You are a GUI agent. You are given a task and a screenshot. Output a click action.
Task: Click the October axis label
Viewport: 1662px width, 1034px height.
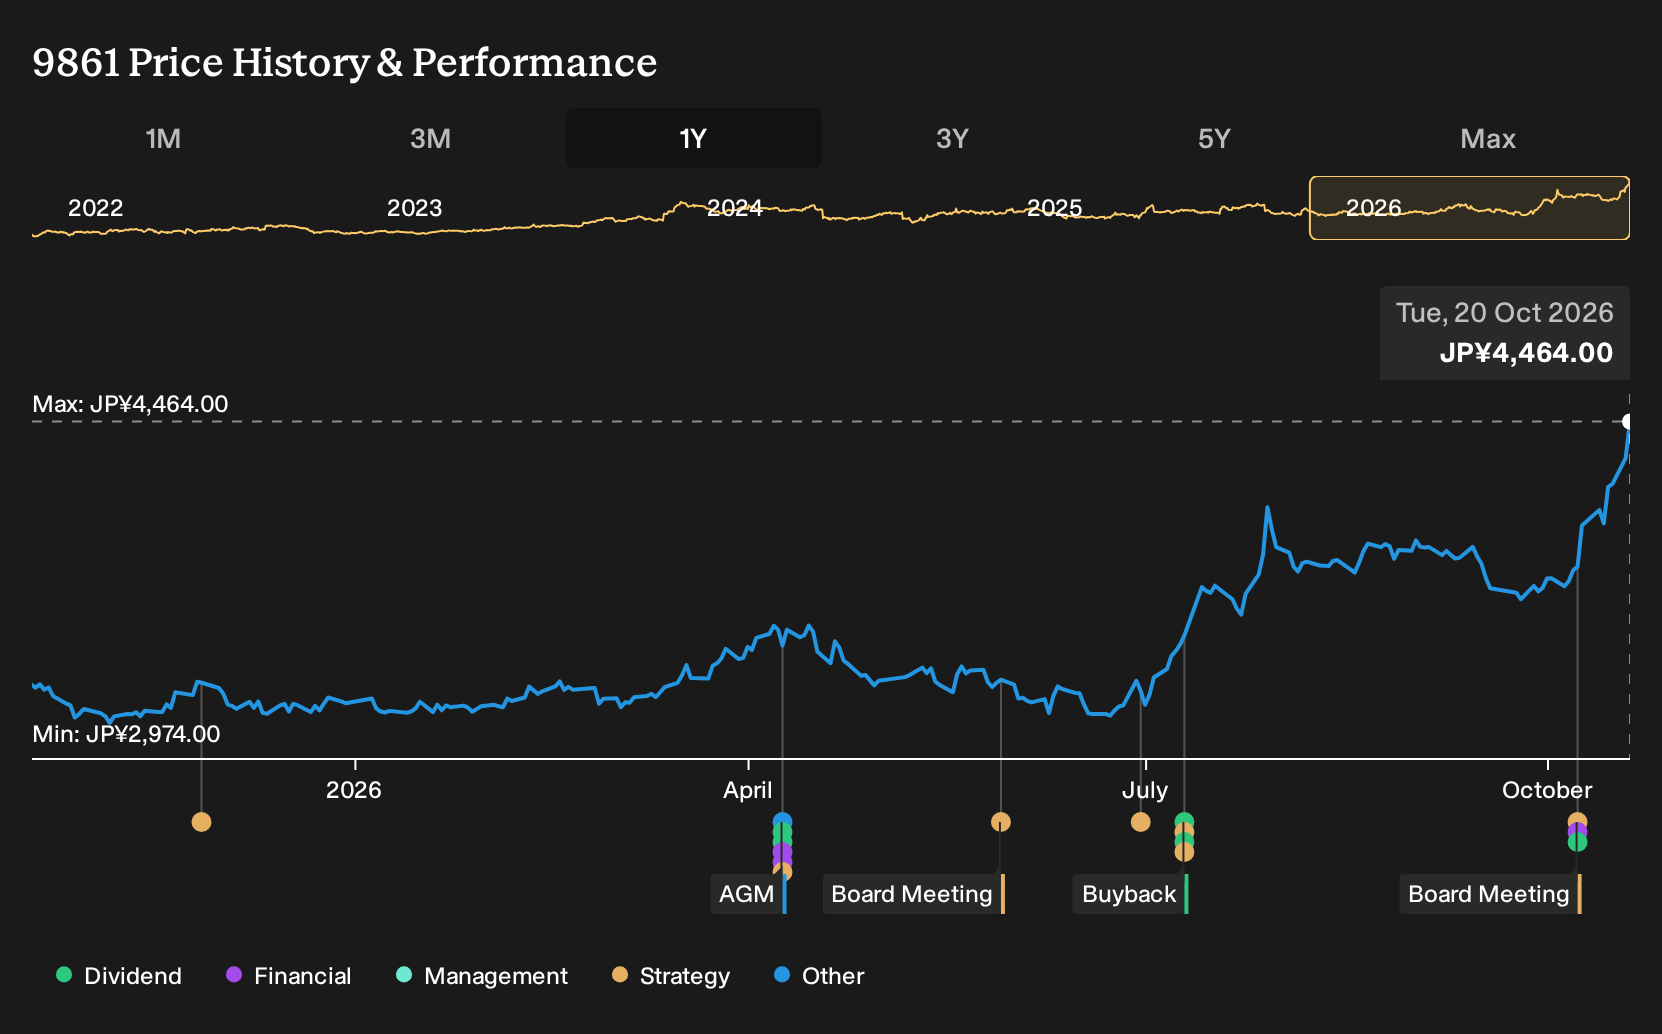pyautogui.click(x=1547, y=790)
